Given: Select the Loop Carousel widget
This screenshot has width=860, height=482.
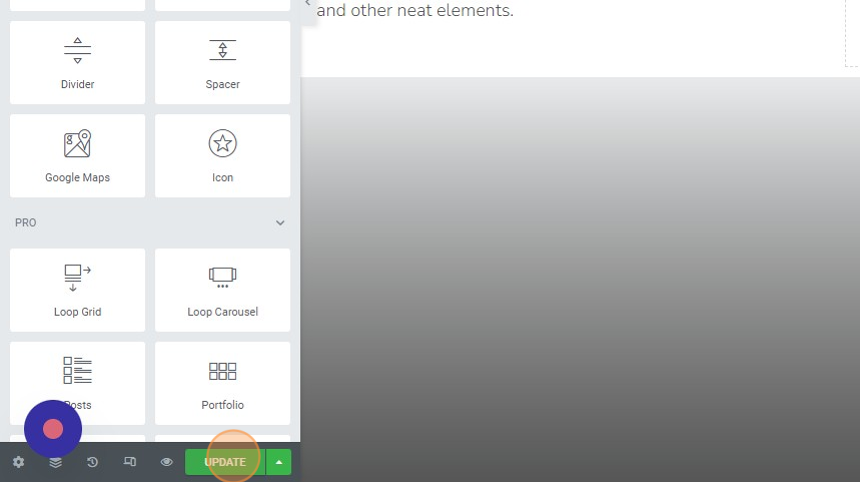Looking at the screenshot, I should (222, 290).
